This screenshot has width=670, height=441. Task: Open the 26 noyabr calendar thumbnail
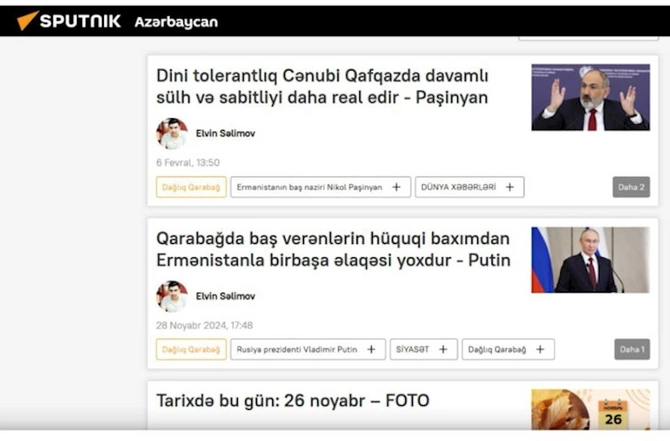coord(591,409)
